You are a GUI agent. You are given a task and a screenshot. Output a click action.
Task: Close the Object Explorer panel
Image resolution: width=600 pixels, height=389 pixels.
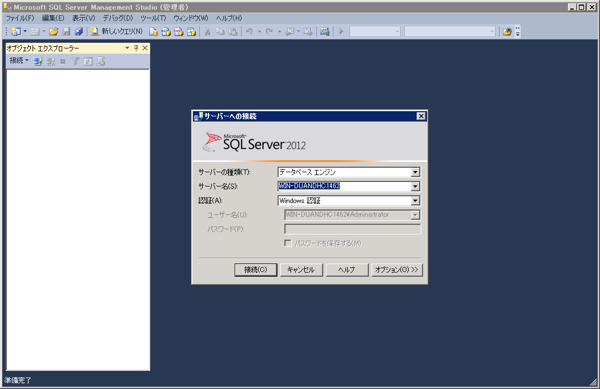[x=145, y=48]
